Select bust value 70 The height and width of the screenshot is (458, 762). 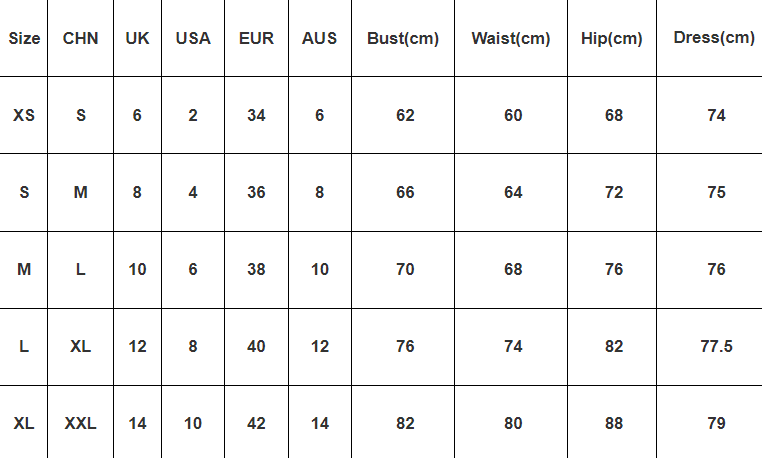[x=403, y=269]
